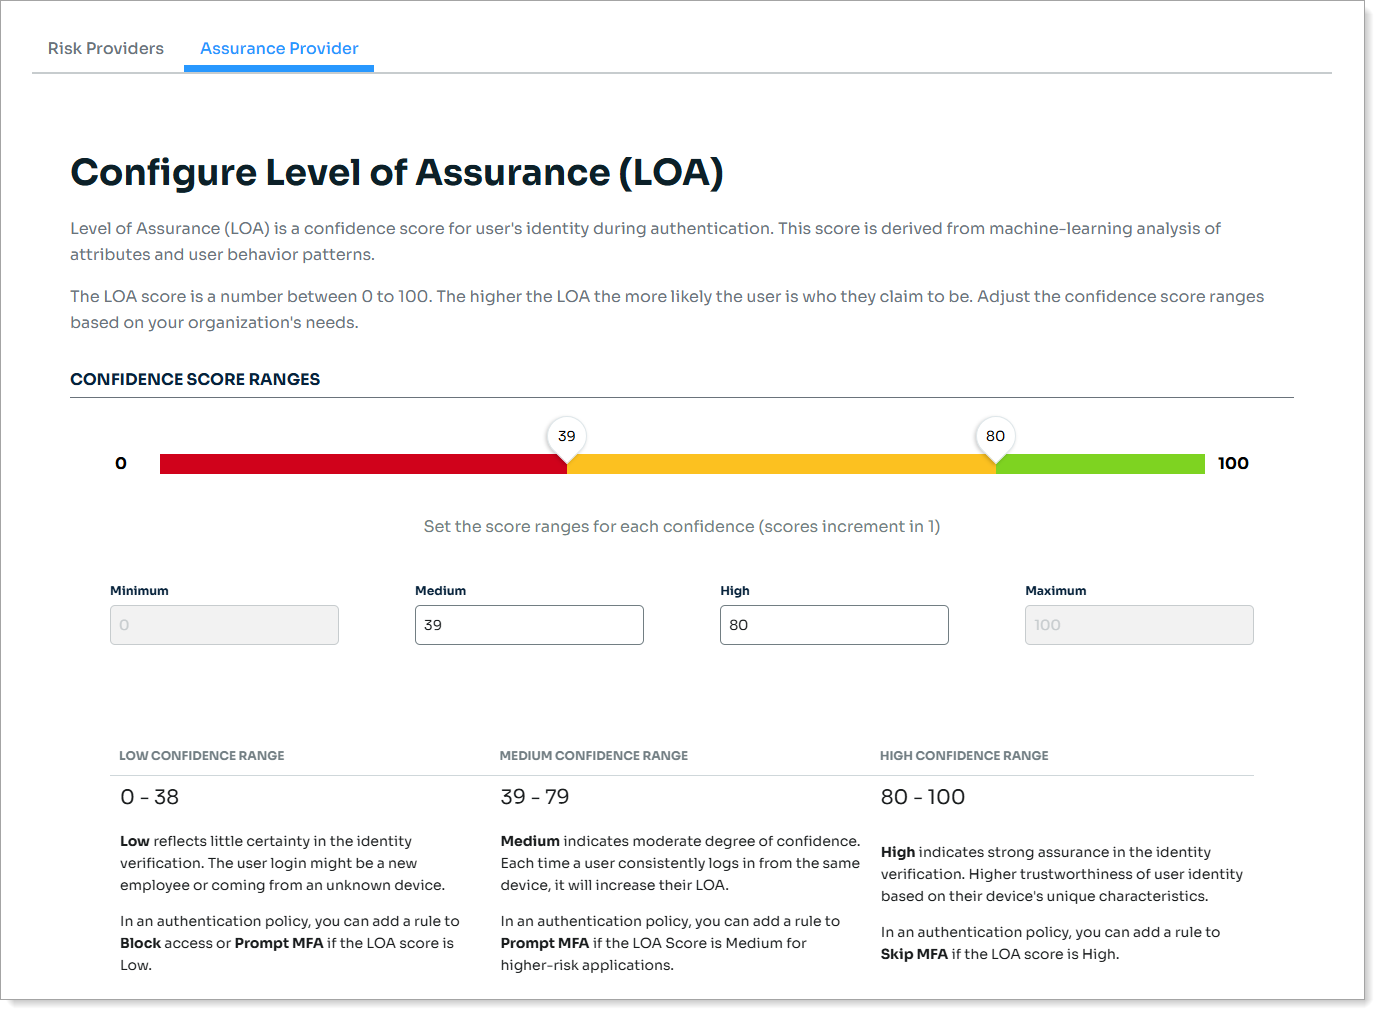Click the 0 - 38 range value
Screen dimensions: 1380x1015
150,797
